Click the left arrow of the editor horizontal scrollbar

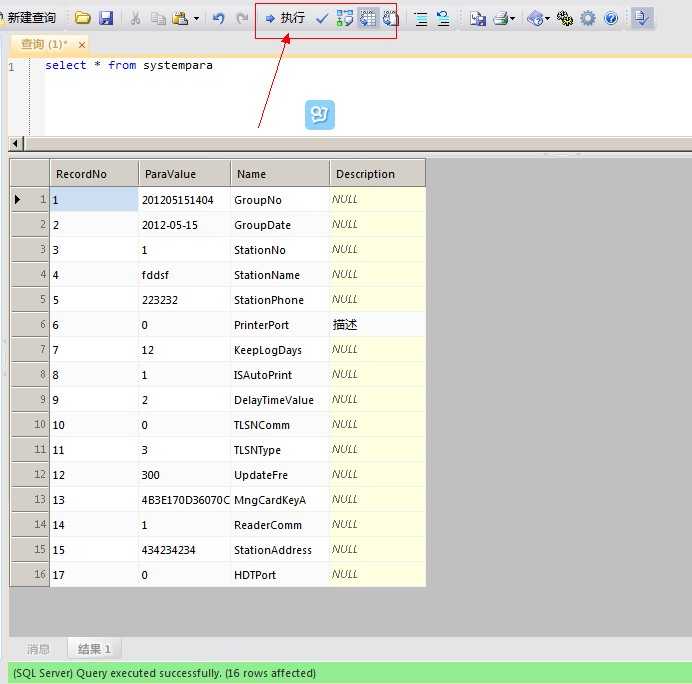click(x=15, y=143)
